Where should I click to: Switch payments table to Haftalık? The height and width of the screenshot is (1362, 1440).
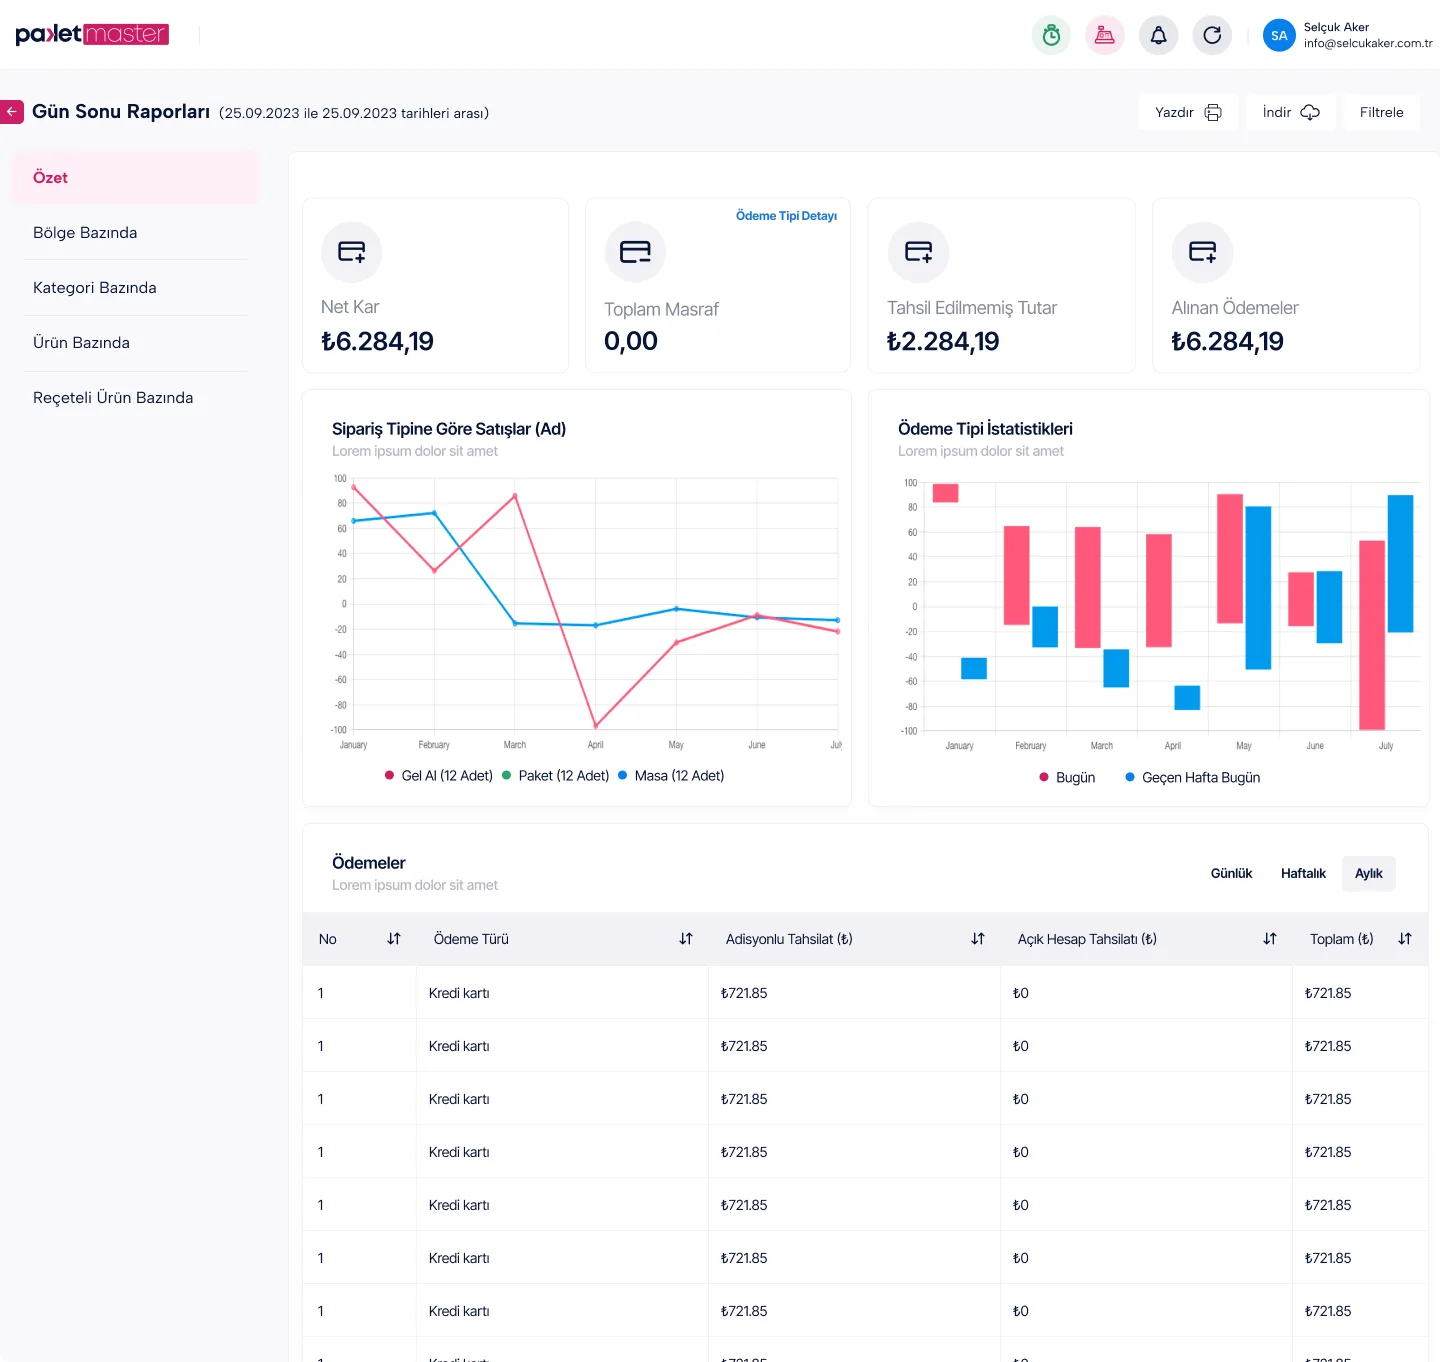tap(1303, 874)
